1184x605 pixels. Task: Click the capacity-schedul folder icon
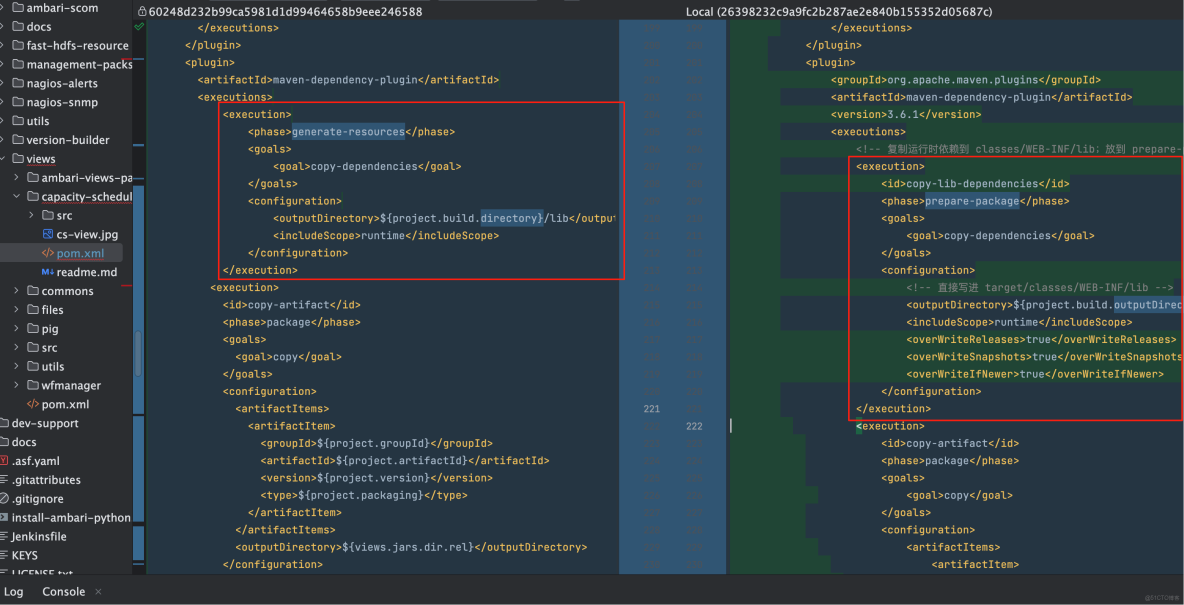click(x=32, y=196)
